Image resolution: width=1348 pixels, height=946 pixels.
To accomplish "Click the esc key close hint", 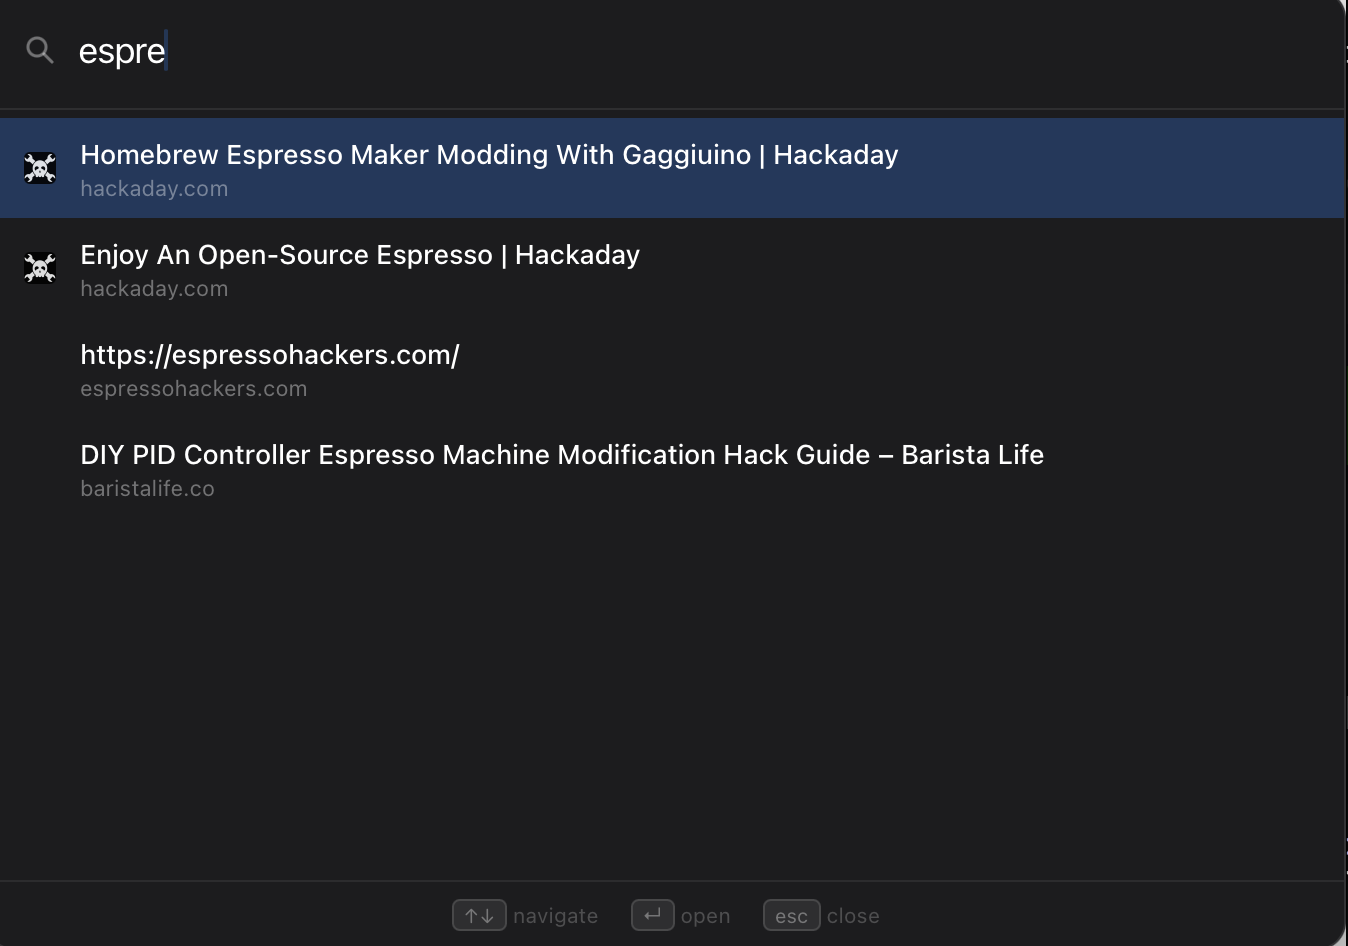I will click(x=791, y=915).
